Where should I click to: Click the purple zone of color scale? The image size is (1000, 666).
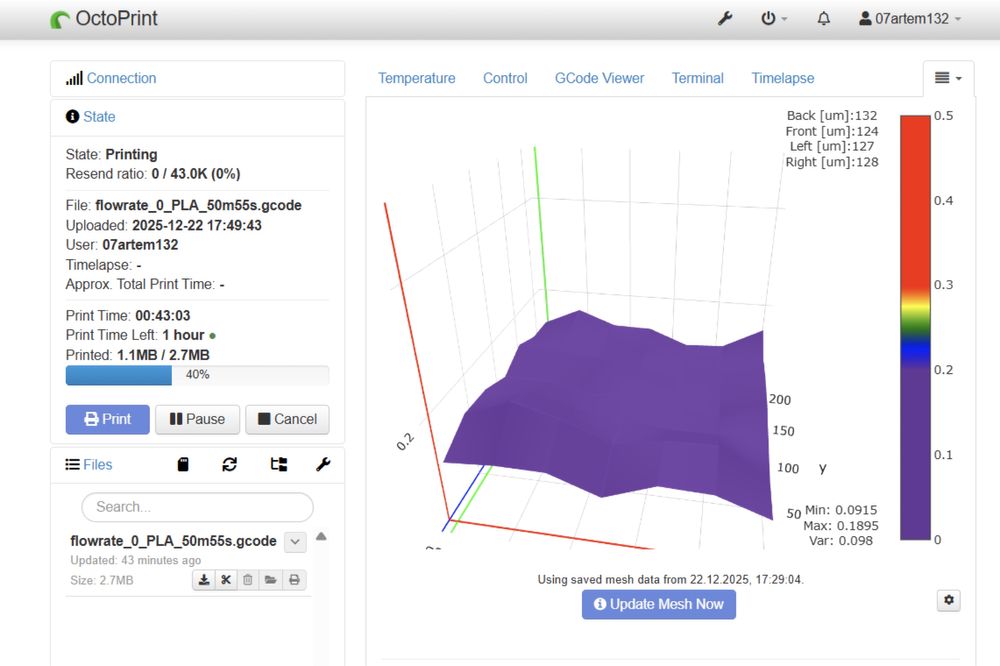point(915,453)
